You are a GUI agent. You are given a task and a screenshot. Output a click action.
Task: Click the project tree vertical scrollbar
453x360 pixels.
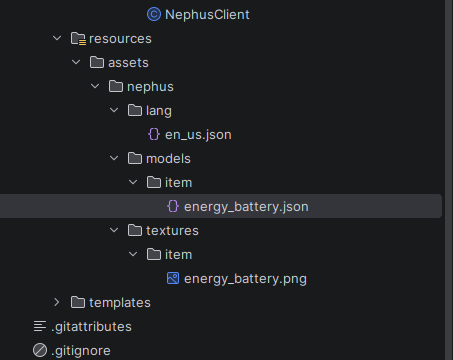pyautogui.click(x=449, y=180)
